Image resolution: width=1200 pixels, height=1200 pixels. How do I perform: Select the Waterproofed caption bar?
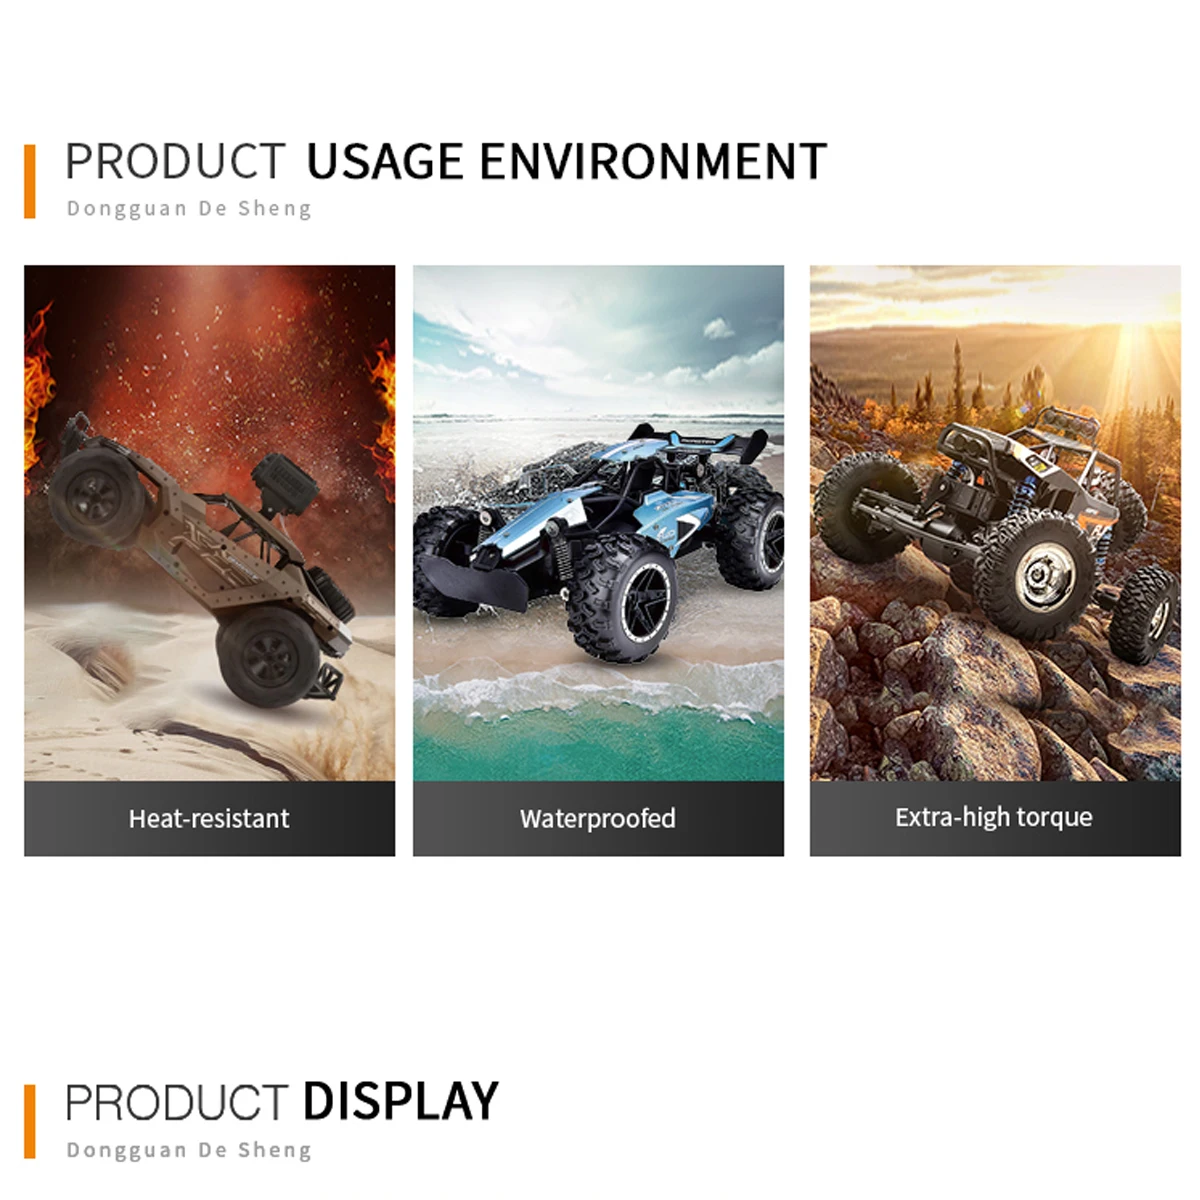click(x=598, y=818)
